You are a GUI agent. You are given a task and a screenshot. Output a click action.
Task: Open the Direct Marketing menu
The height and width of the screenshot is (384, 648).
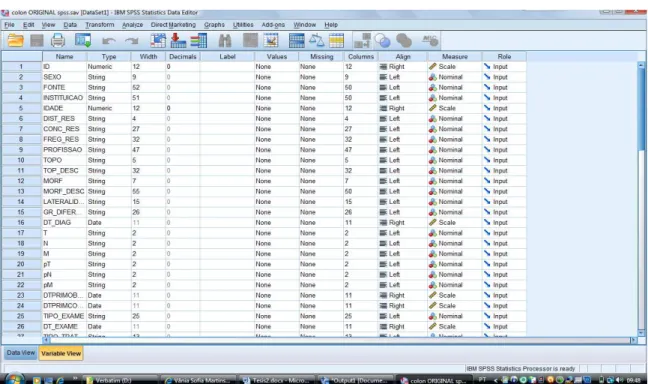pos(173,25)
